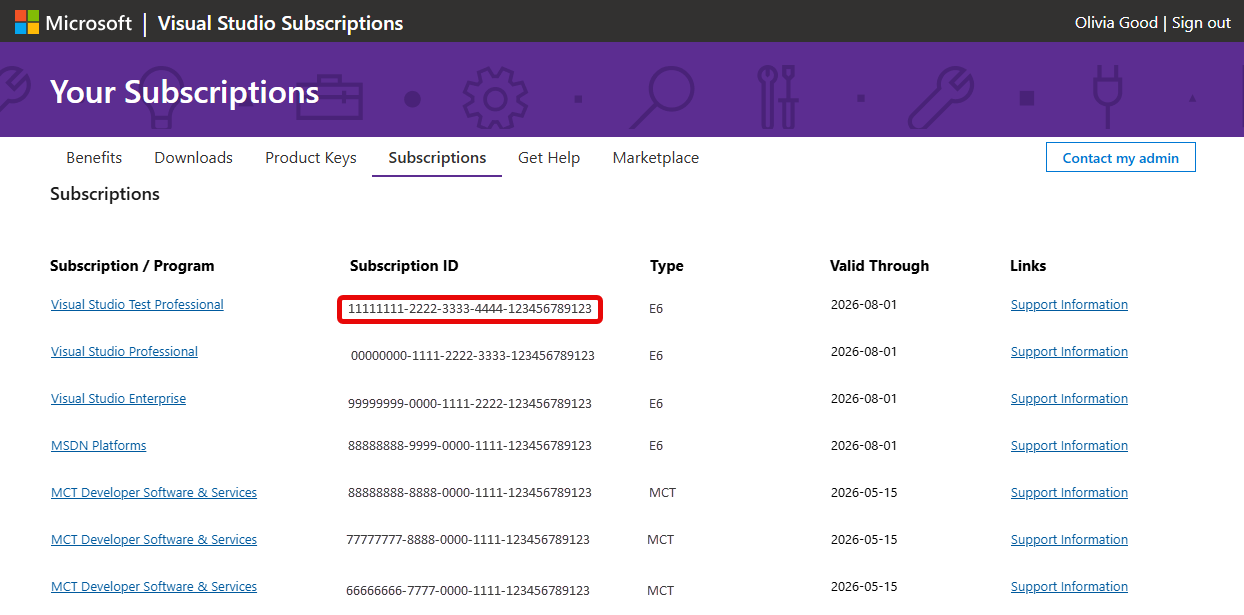Go to the Product Keys tab

click(310, 157)
